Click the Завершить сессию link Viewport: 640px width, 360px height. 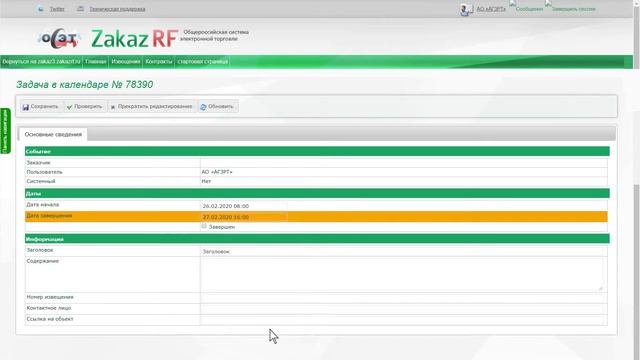click(573, 9)
